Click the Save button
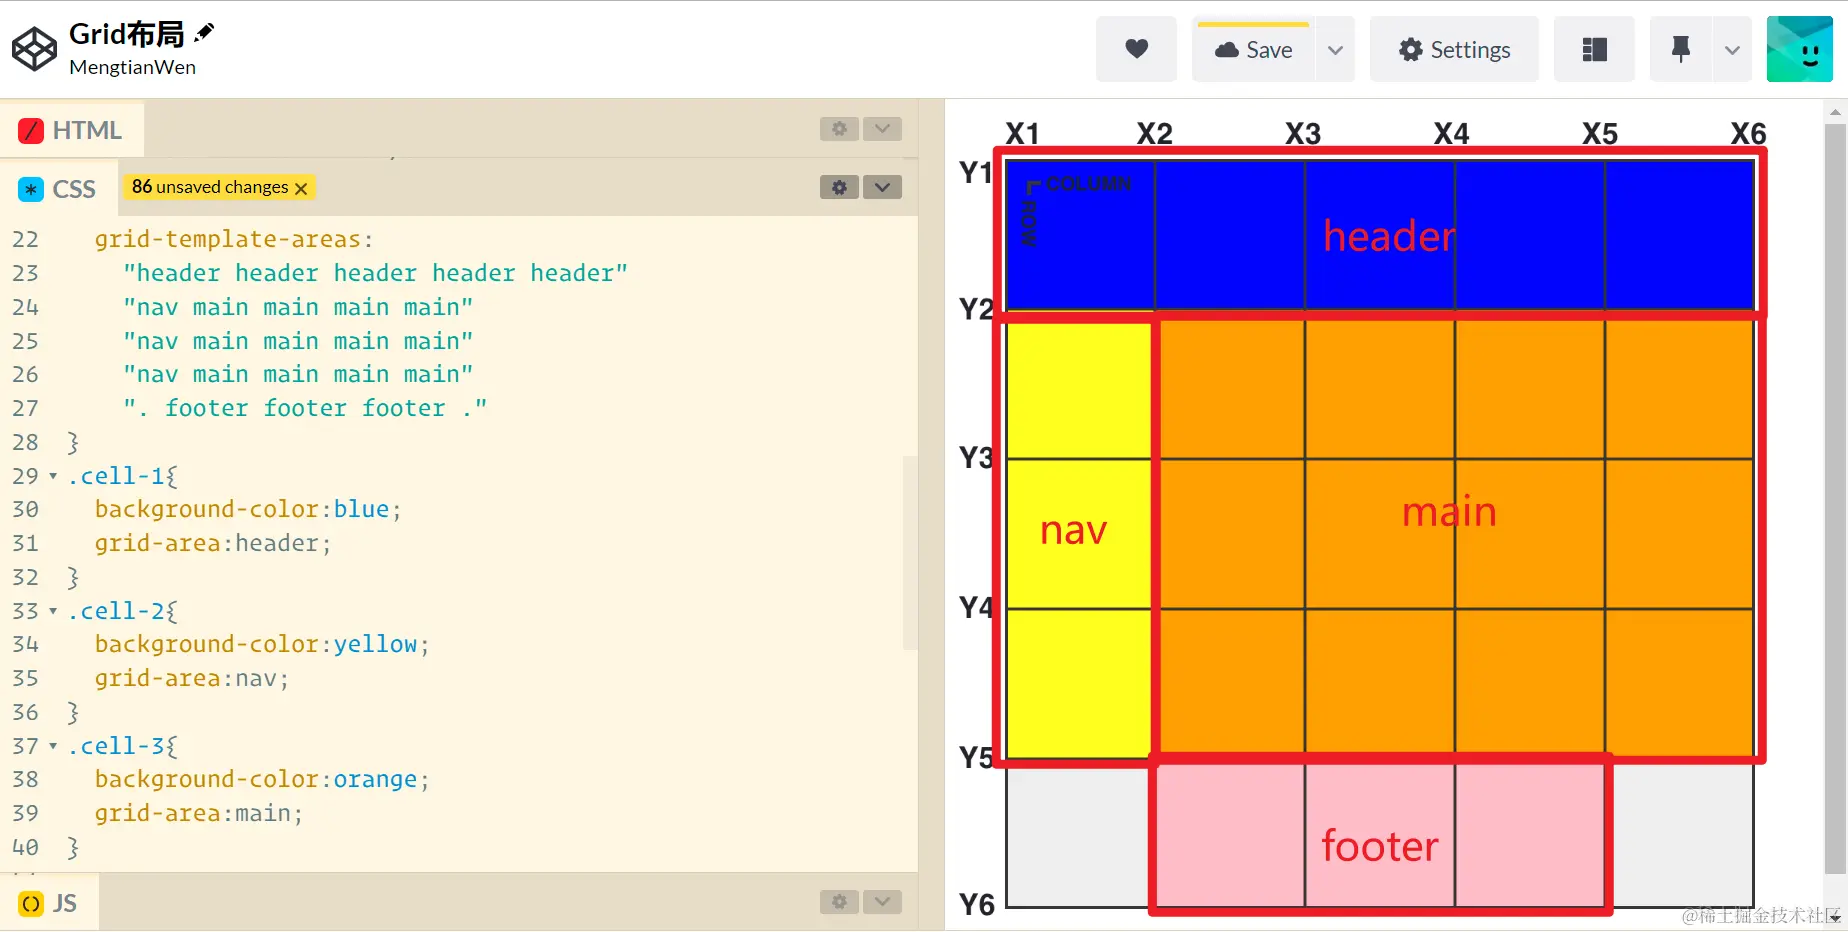This screenshot has width=1848, height=932. [1254, 49]
